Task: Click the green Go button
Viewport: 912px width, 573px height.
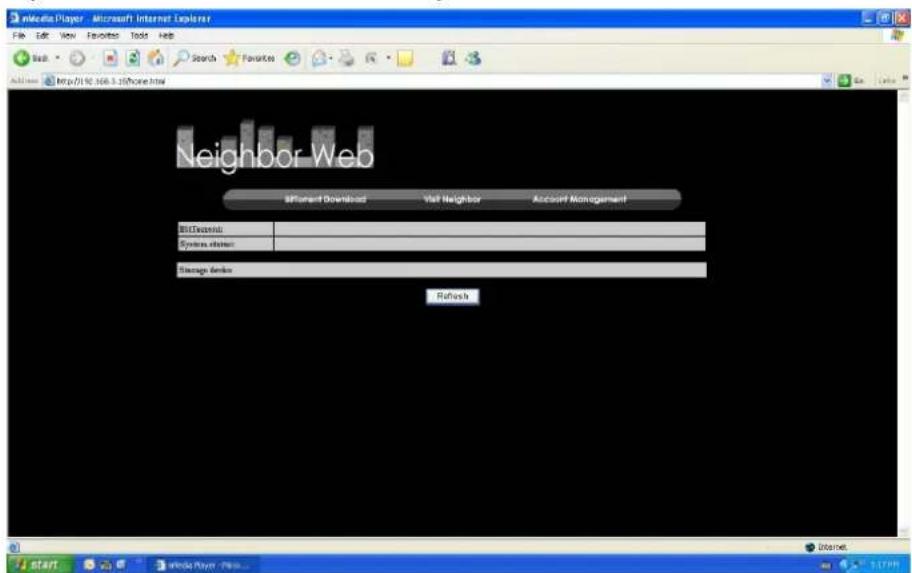Action: click(850, 81)
